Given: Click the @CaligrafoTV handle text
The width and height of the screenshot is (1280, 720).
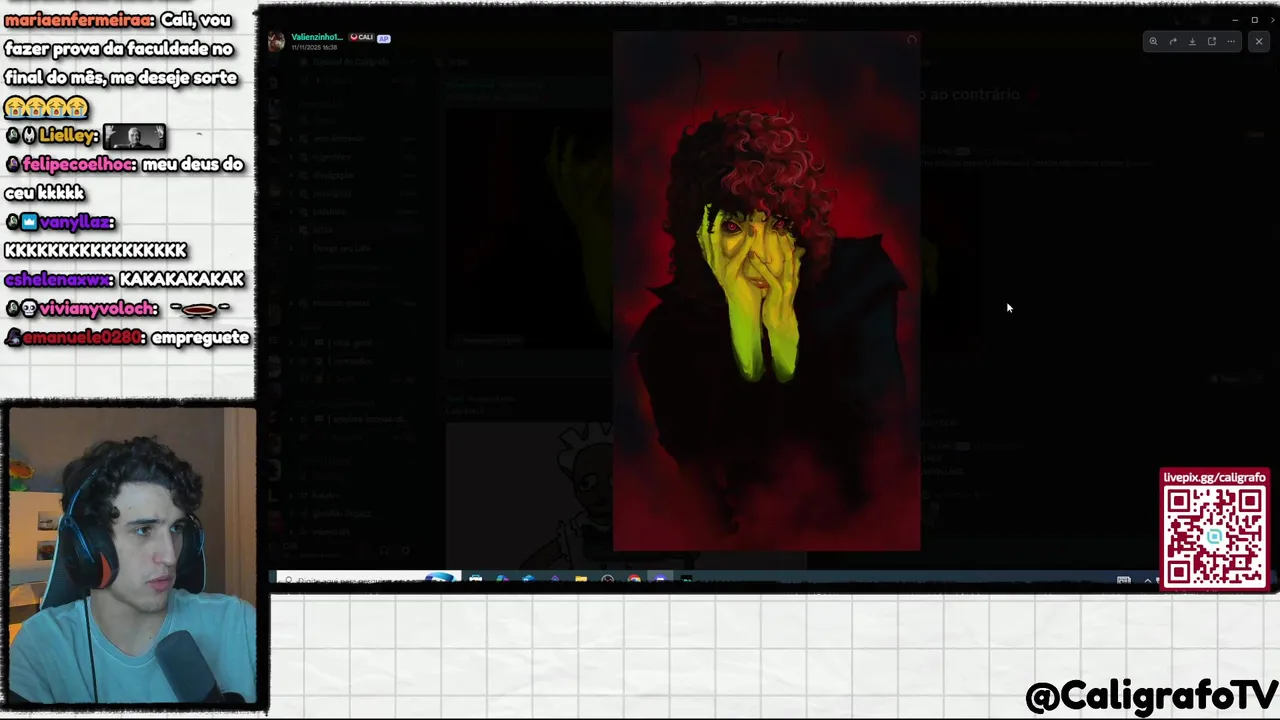Looking at the screenshot, I should 1151,696.
